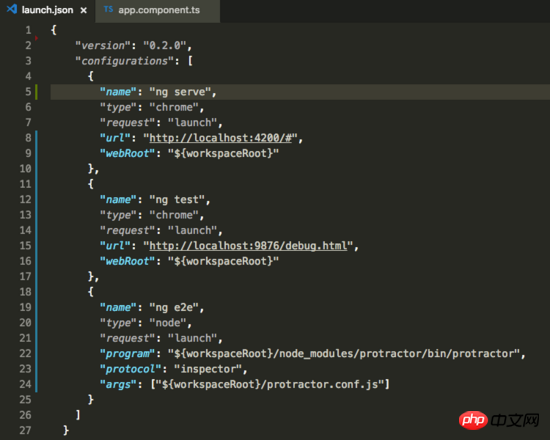This screenshot has width=550, height=440.
Task: Click the "configurations" key on line 3
Action: pos(125,61)
